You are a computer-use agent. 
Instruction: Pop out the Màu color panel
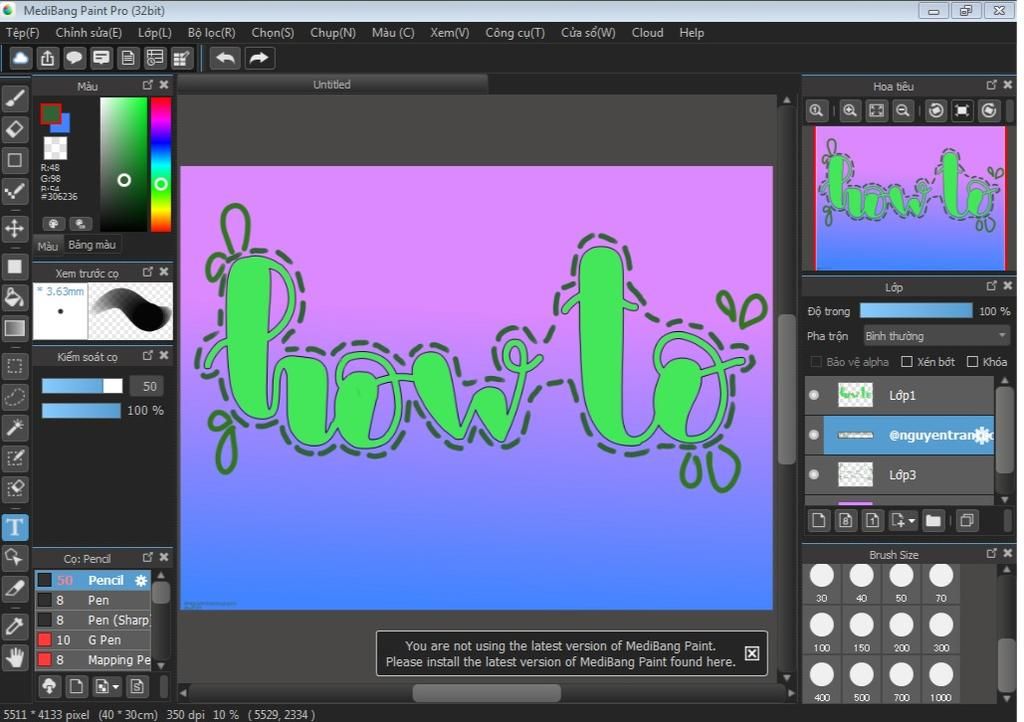pos(148,85)
